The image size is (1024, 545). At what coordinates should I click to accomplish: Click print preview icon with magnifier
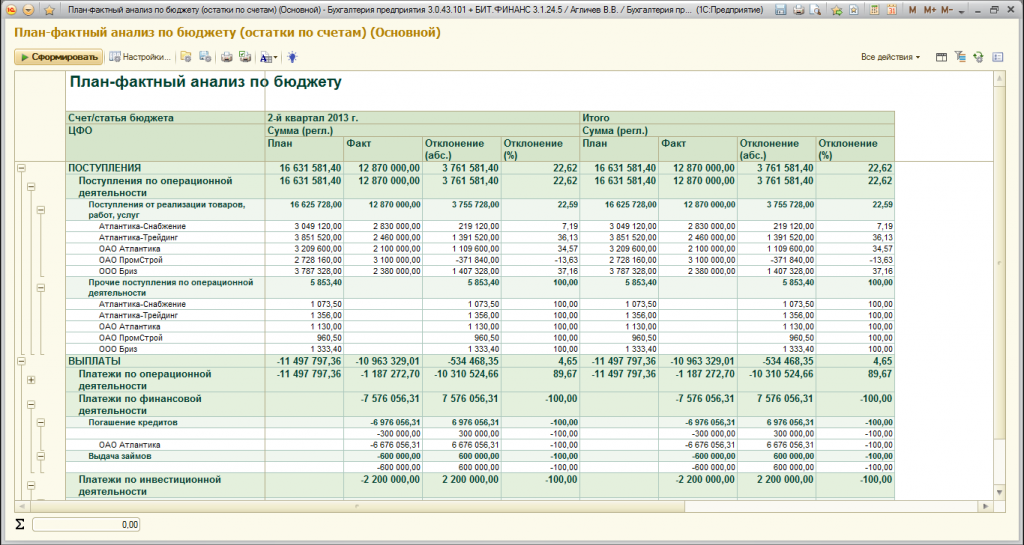[814, 10]
